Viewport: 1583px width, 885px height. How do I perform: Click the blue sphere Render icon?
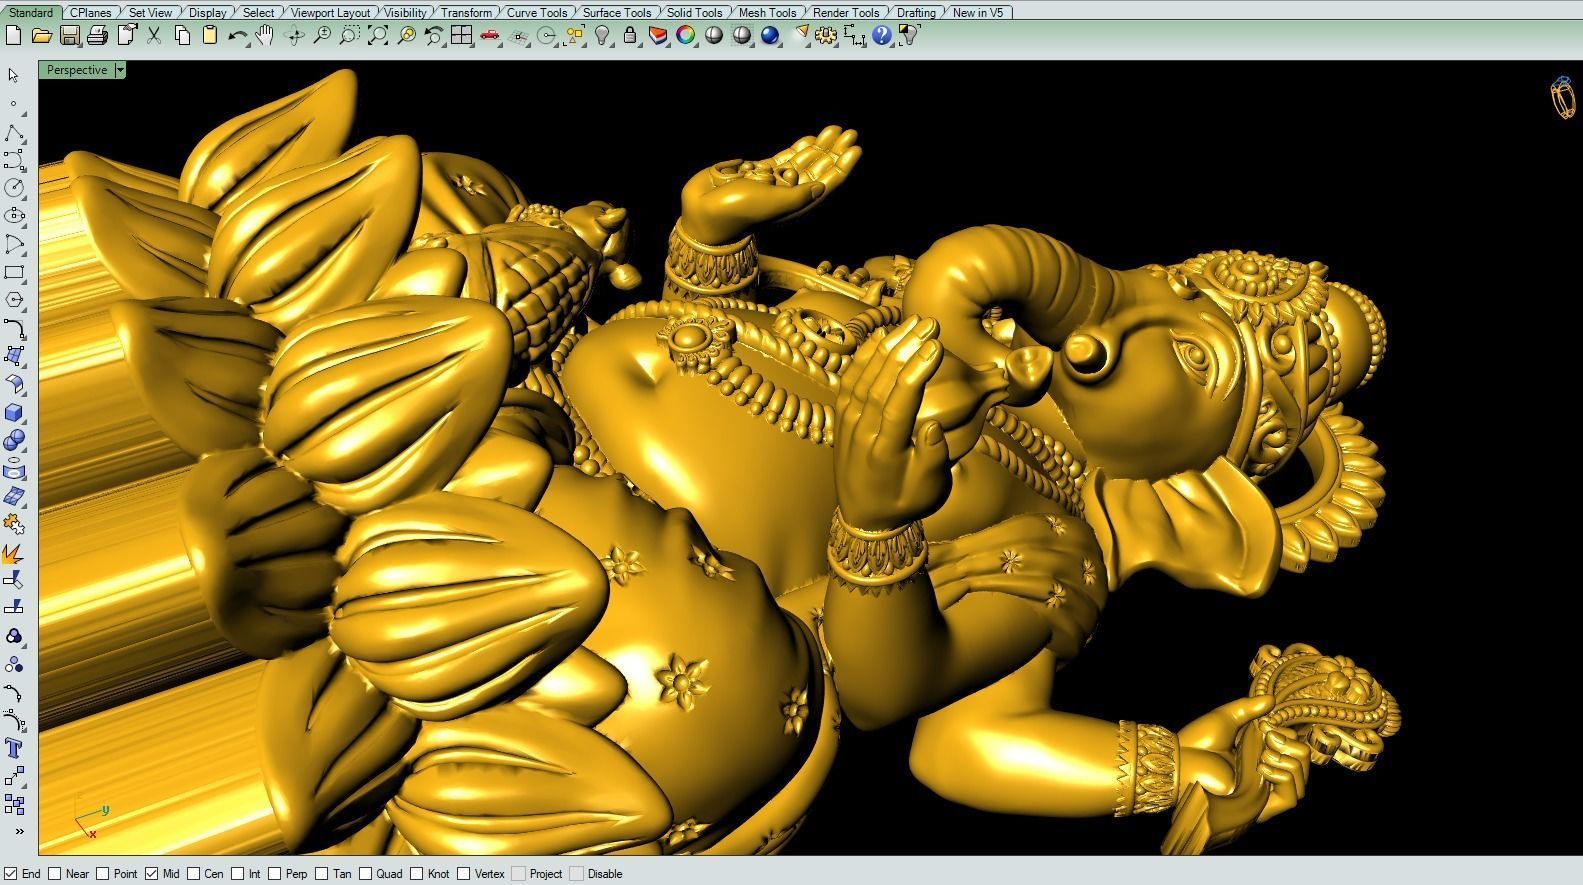point(769,36)
